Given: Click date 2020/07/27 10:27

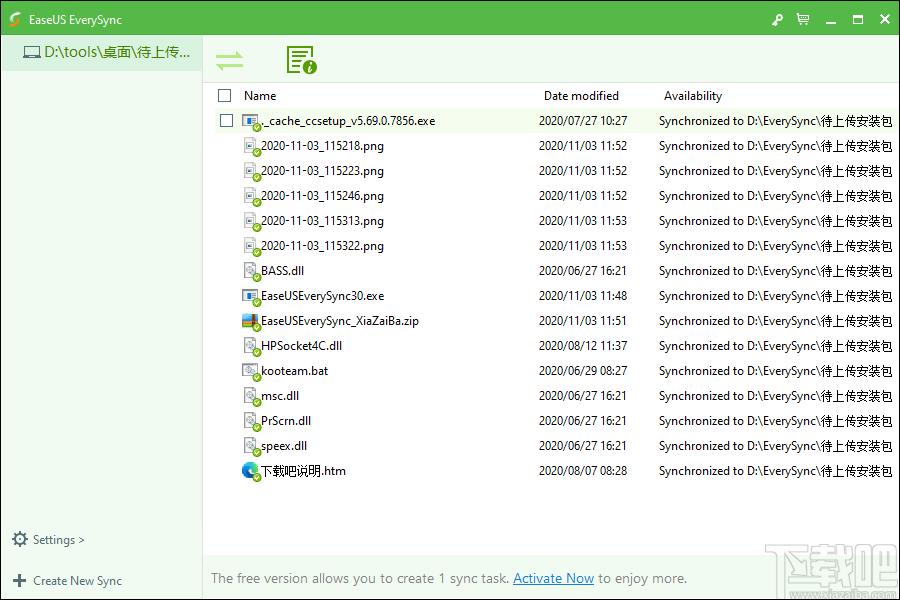Looking at the screenshot, I should pyautogui.click(x=583, y=121).
